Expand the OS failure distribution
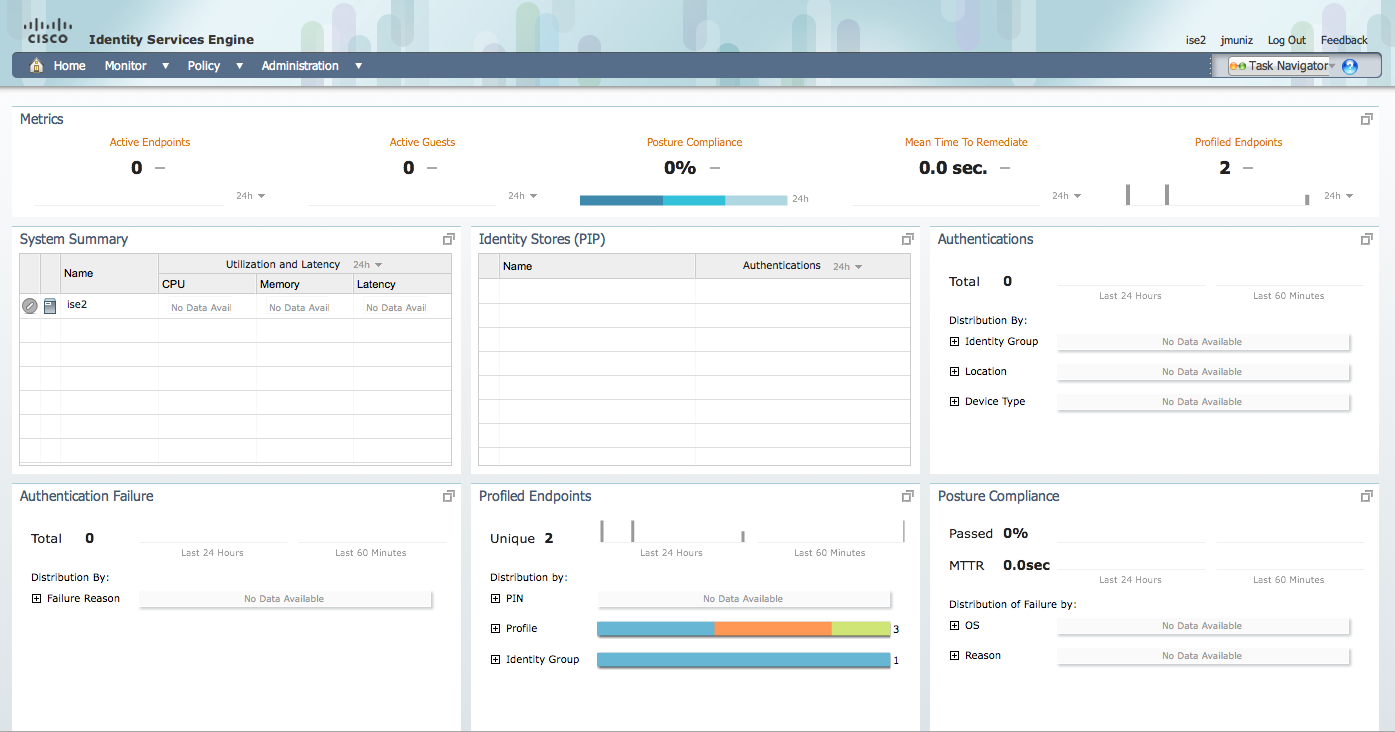This screenshot has height=732, width=1395. (x=954, y=626)
